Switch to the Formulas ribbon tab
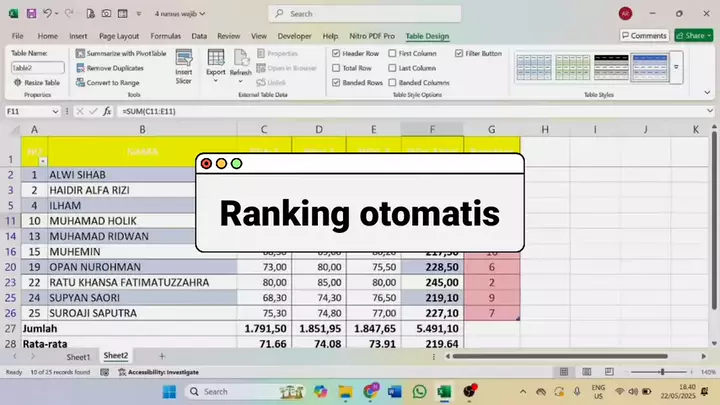 (165, 35)
